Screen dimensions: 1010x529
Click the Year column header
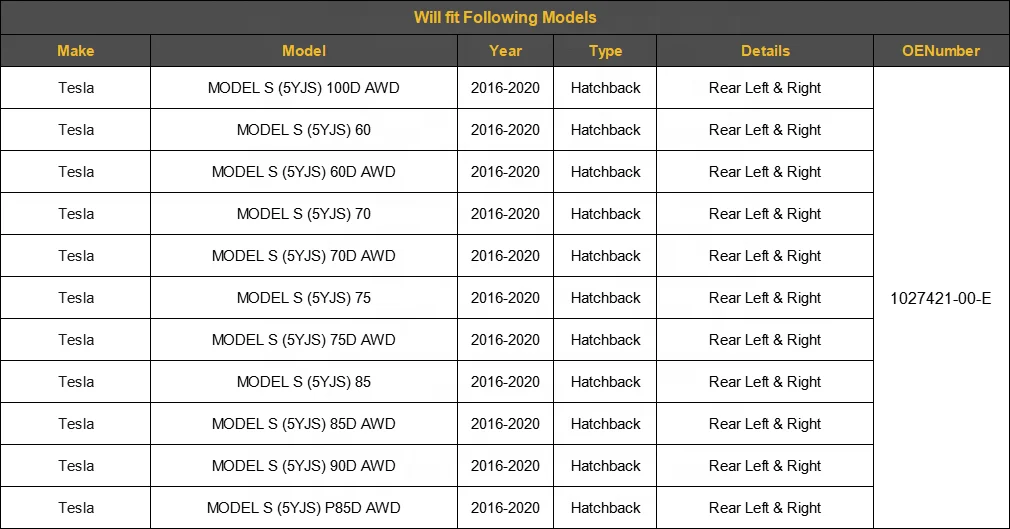click(505, 51)
